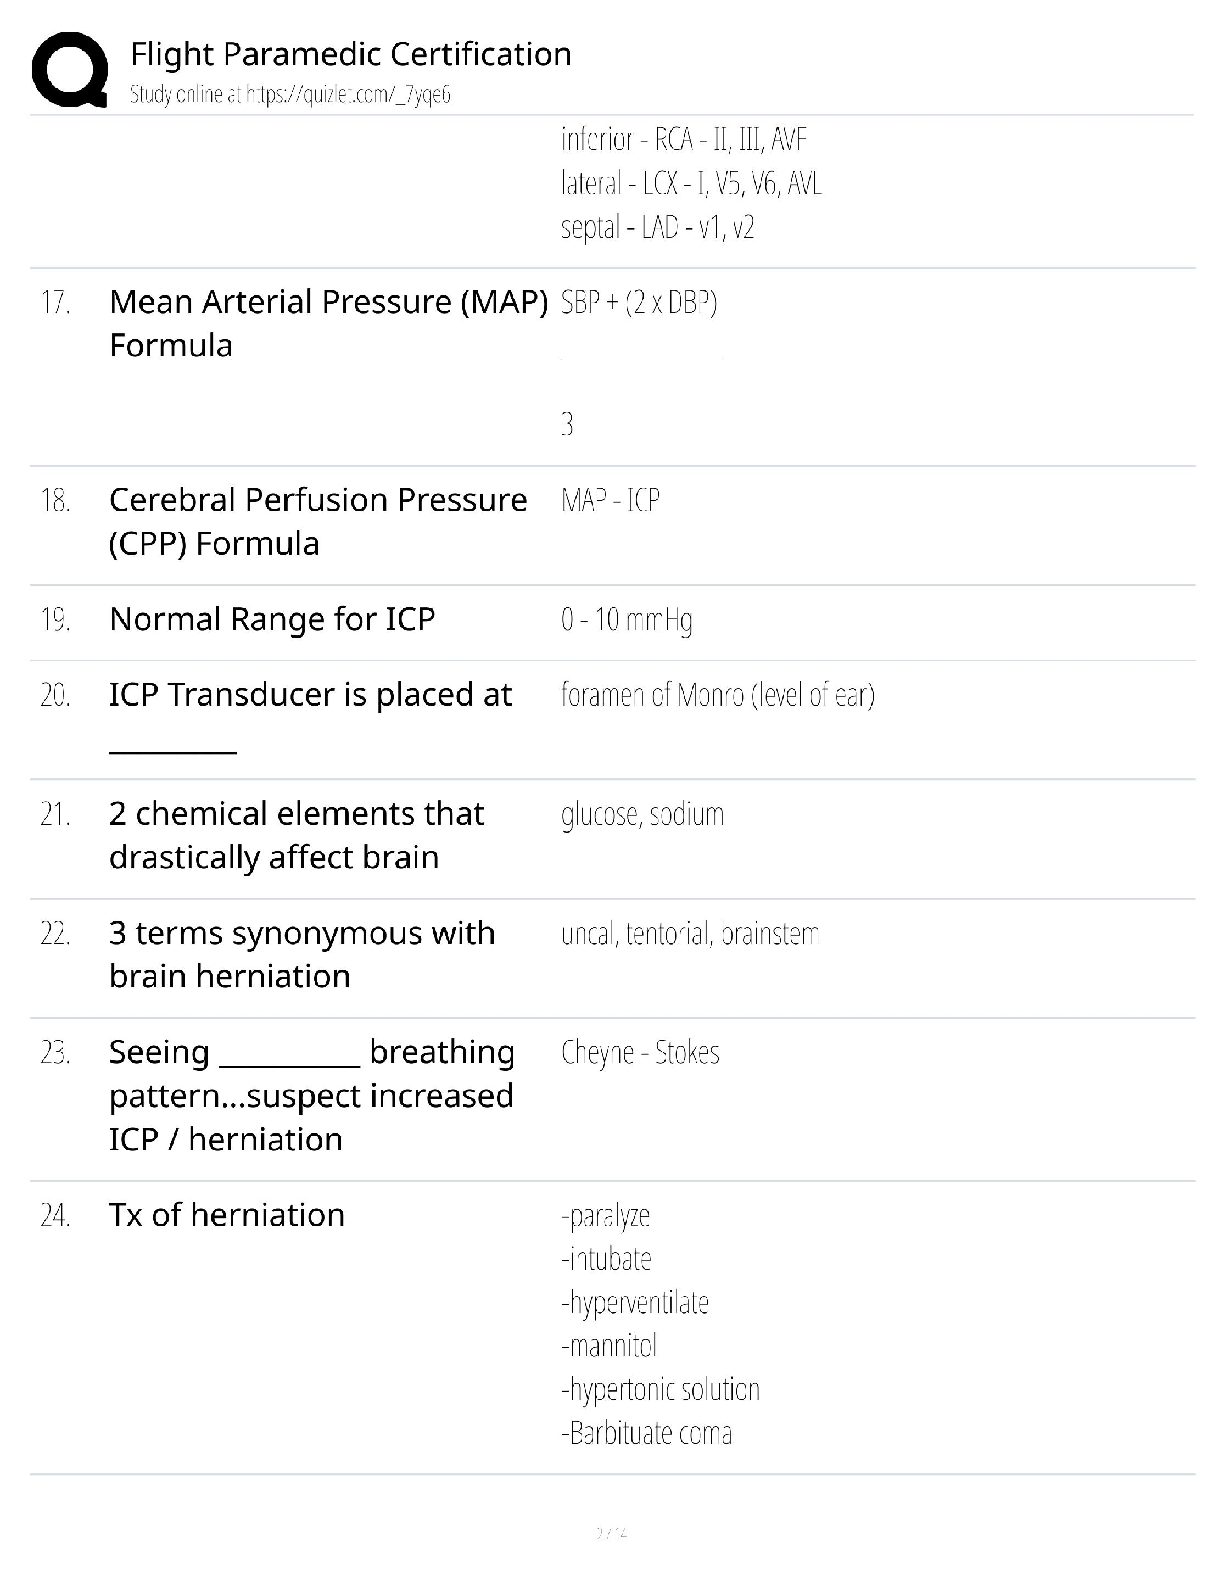Select the Tx of herniation term
Viewport: 1224px width, 1584px height.
[227, 1215]
